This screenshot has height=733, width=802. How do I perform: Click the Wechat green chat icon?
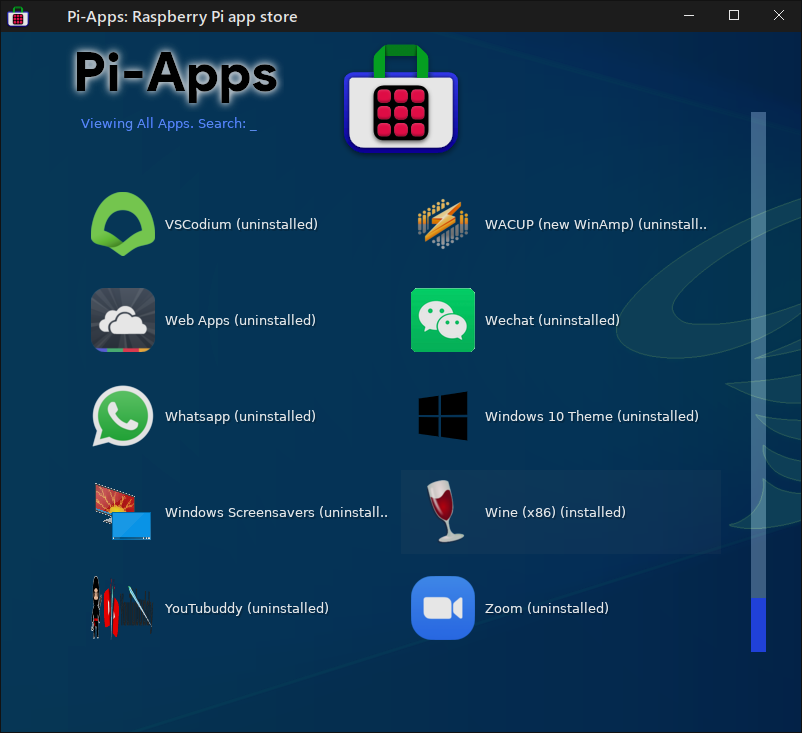pyautogui.click(x=443, y=320)
